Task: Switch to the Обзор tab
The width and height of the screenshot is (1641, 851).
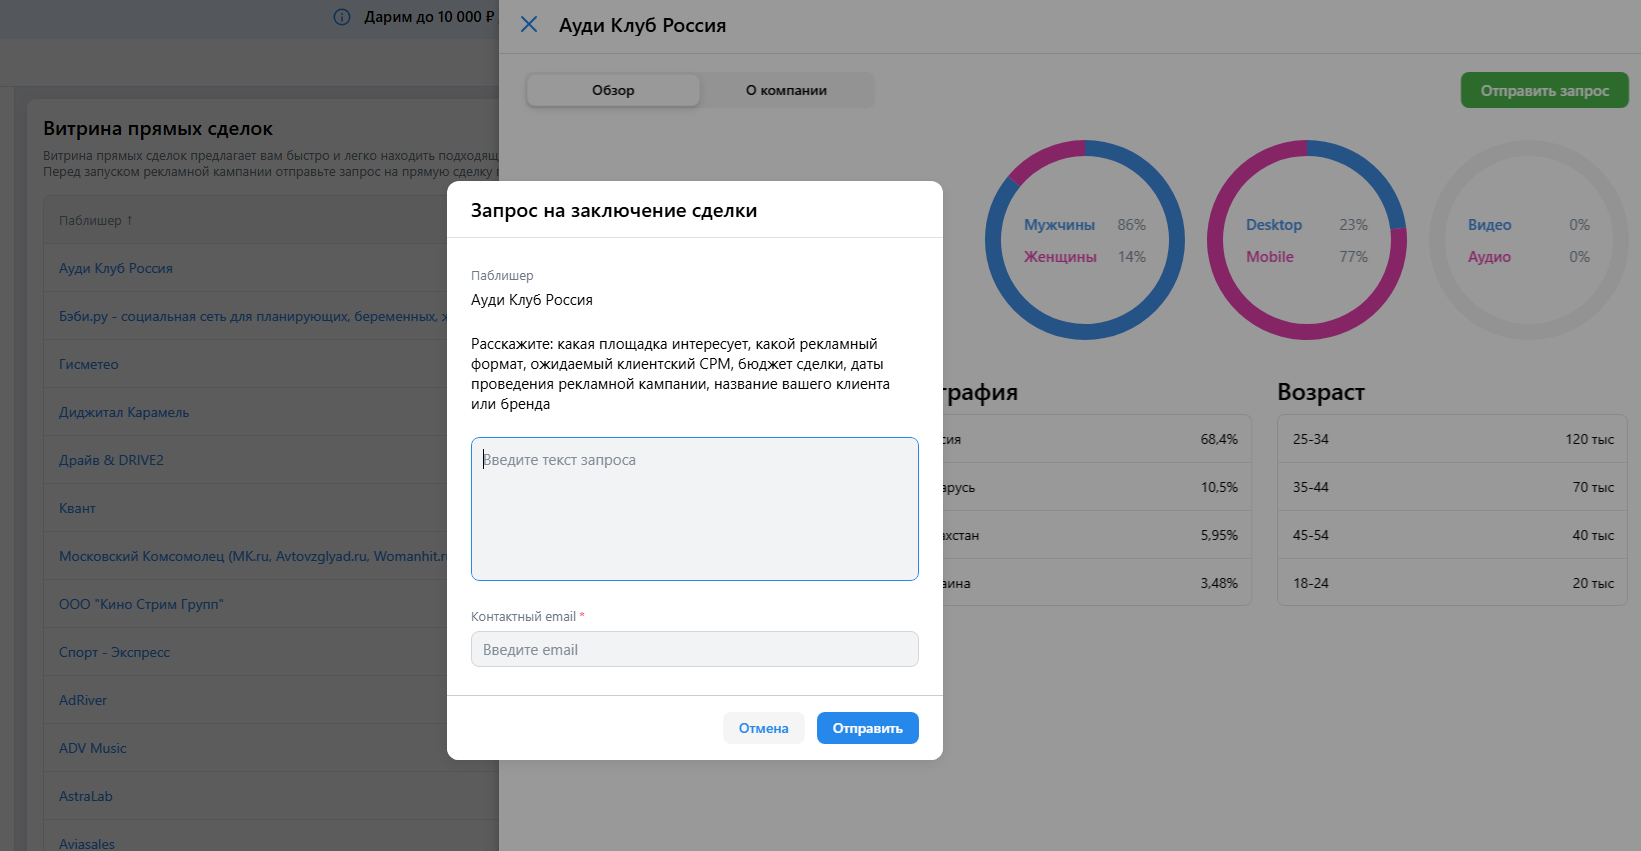Action: pos(613,90)
